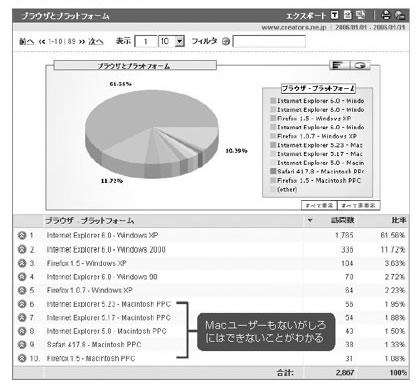The image size is (420, 390).
Task: Select Internet Explorer 5.23 - Macintosh PPC row text
Action: [x=108, y=304]
